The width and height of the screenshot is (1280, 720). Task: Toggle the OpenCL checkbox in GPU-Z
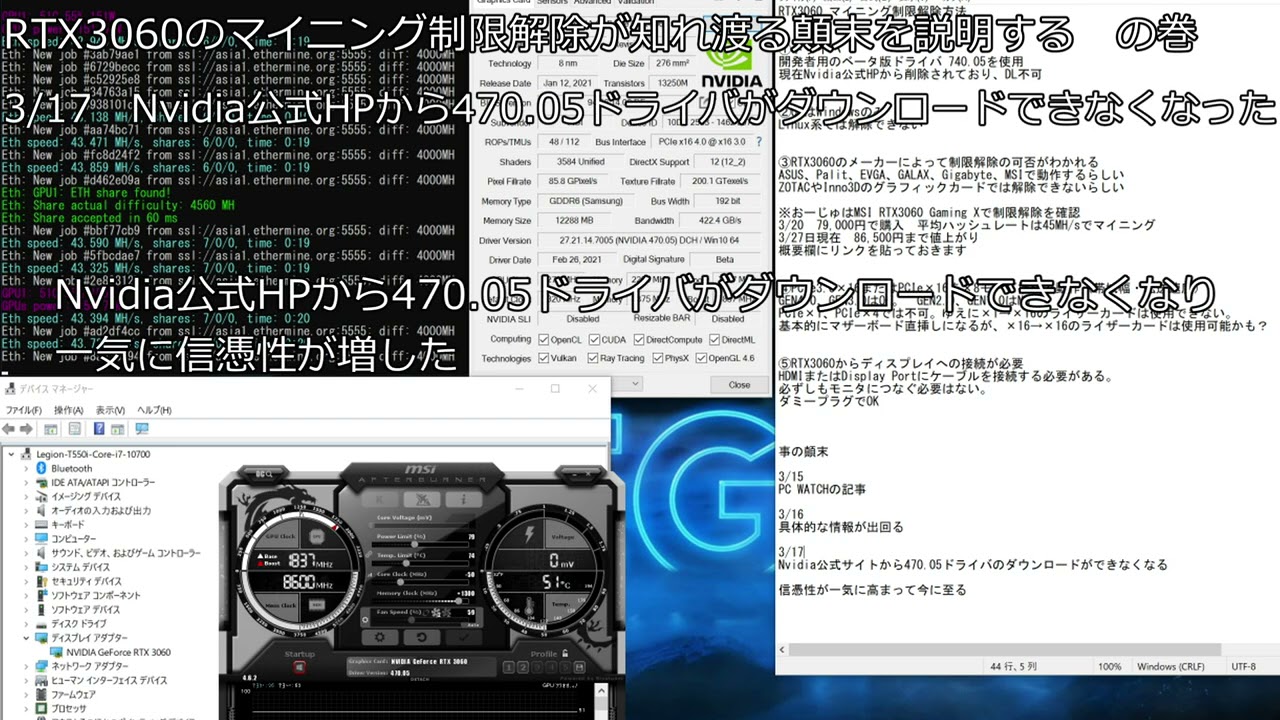click(544, 340)
